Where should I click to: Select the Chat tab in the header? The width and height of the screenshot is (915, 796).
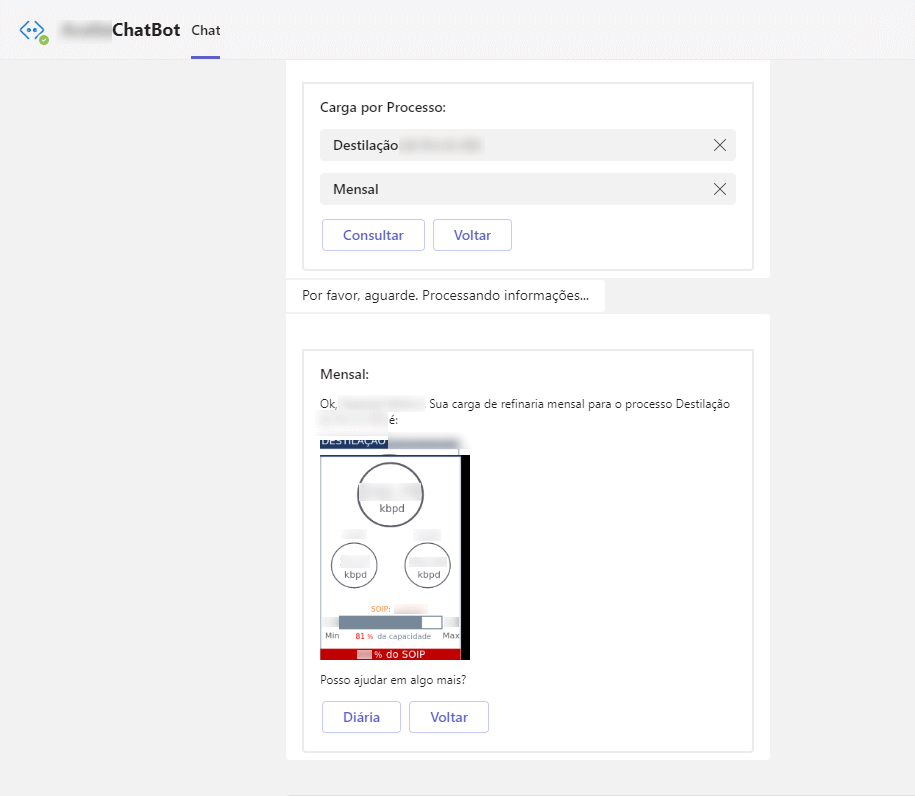tap(205, 30)
